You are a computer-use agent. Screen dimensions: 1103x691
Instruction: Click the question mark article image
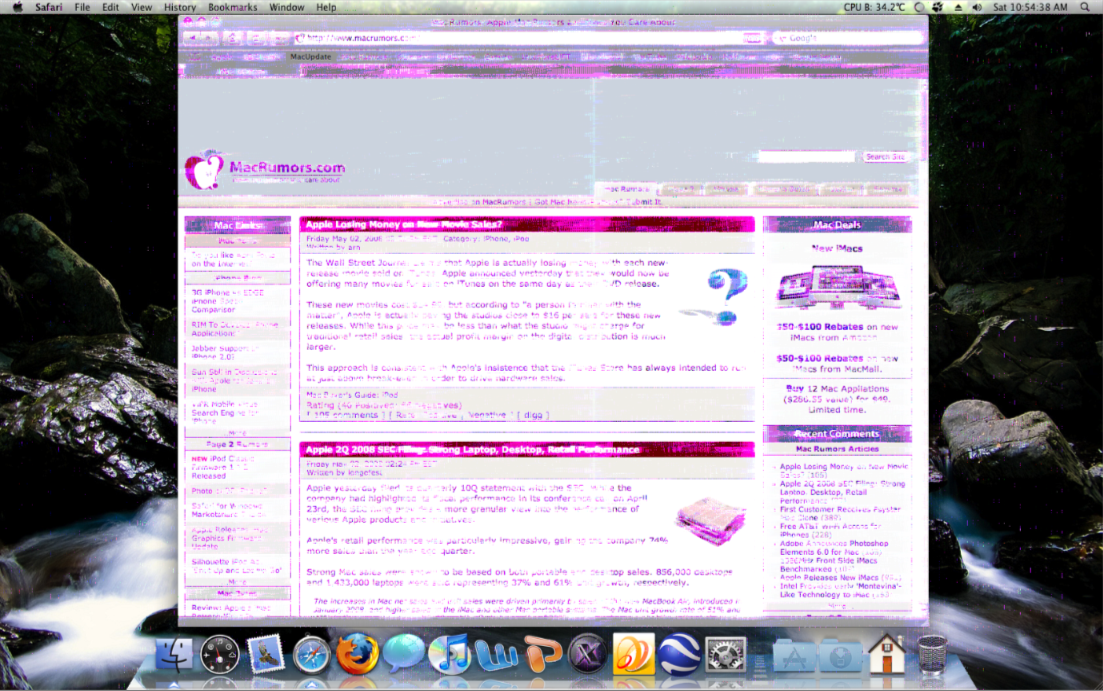[715, 297]
